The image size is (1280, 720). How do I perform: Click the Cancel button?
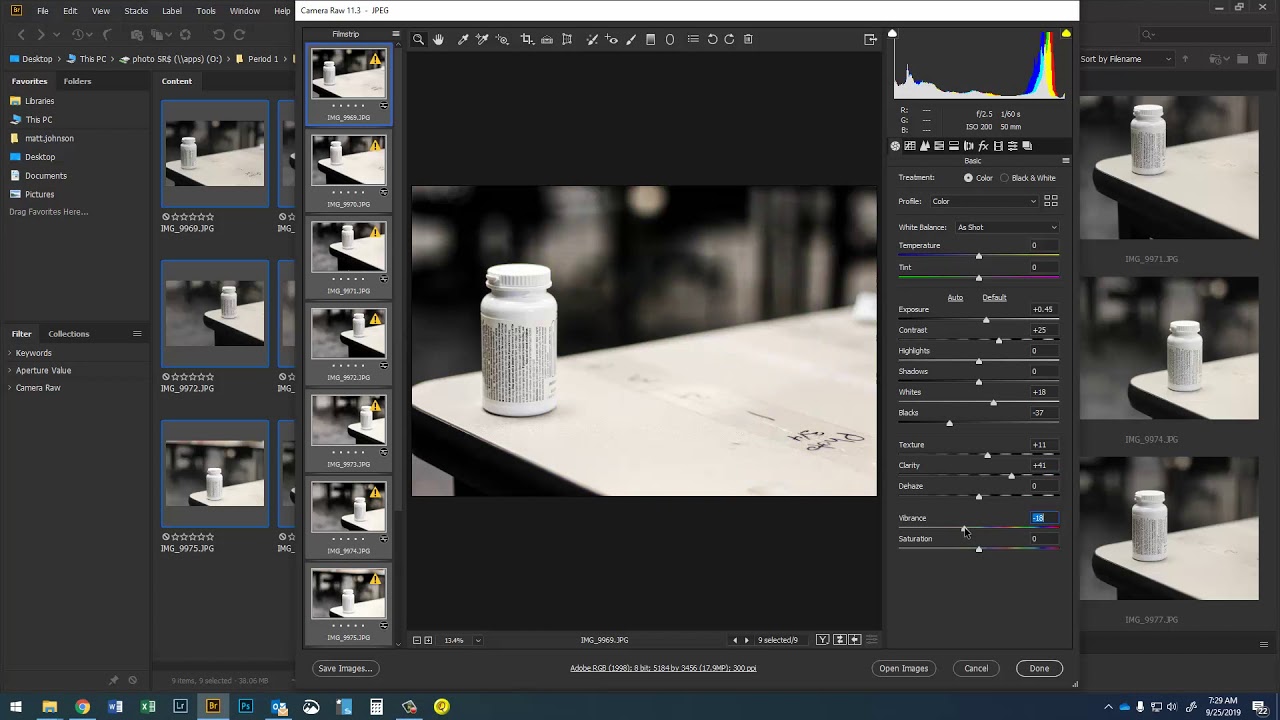[x=976, y=668]
